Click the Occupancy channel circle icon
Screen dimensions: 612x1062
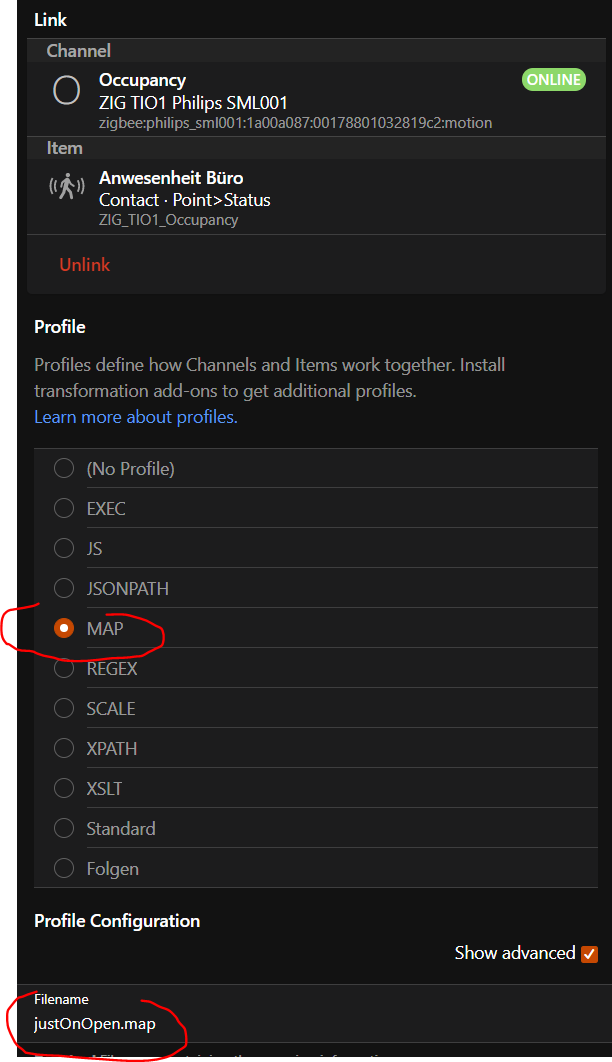66,91
